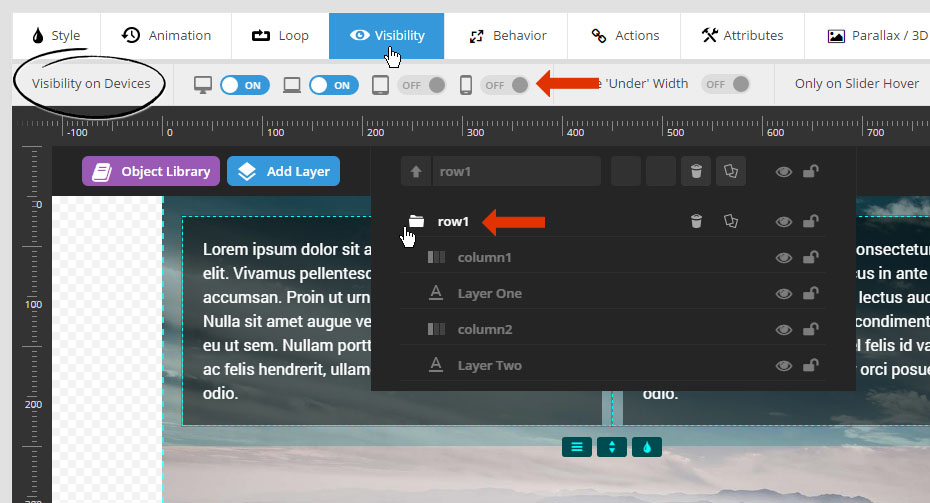The width and height of the screenshot is (930, 503).
Task: Collapse the row1 folder in layer list
Action: click(x=416, y=221)
